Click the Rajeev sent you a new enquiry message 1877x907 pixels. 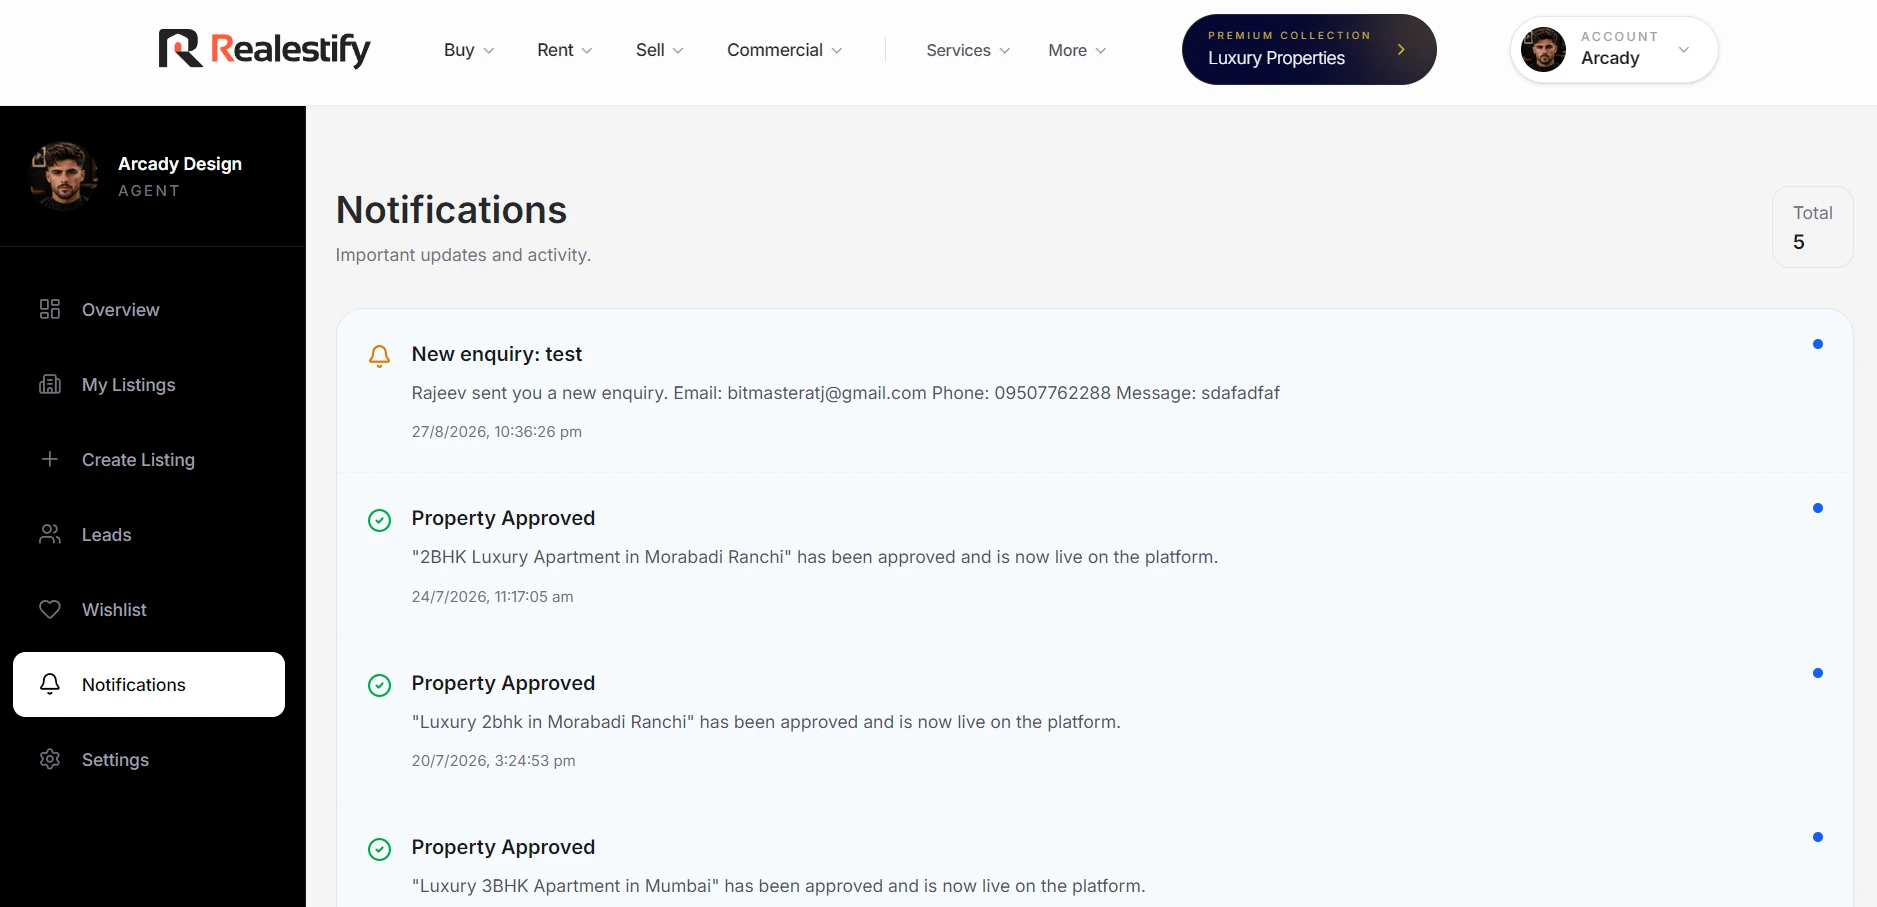coord(846,393)
